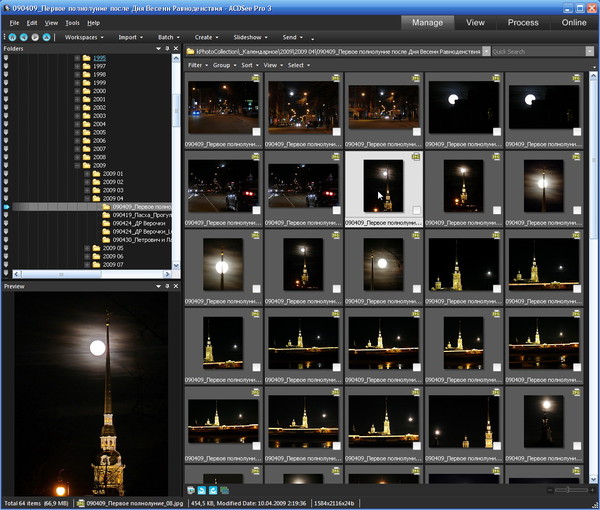
Task: Click the zoom in plus icon
Action: pyautogui.click(x=592, y=490)
